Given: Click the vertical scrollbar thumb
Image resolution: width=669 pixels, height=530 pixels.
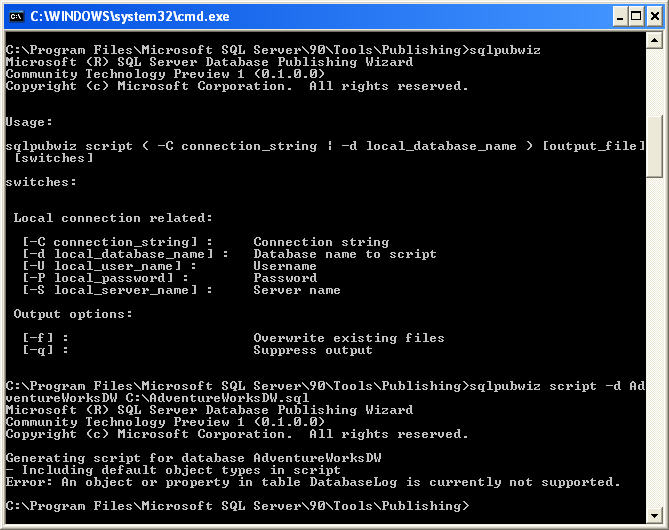Looking at the screenshot, I should tap(655, 145).
